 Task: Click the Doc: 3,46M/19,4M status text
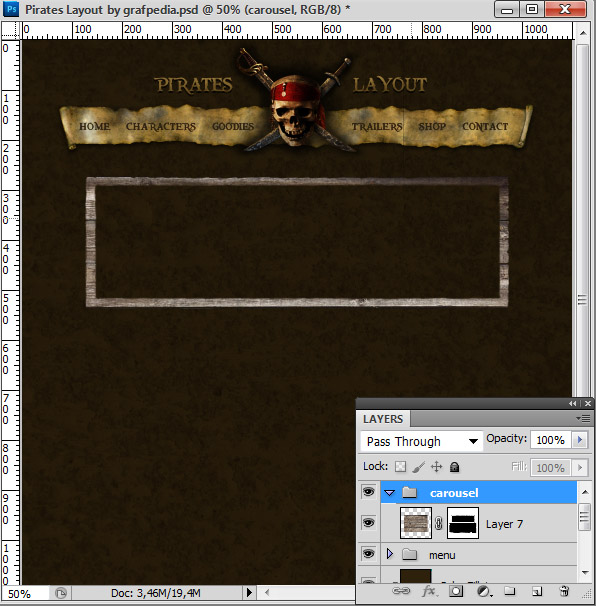pyautogui.click(x=155, y=593)
